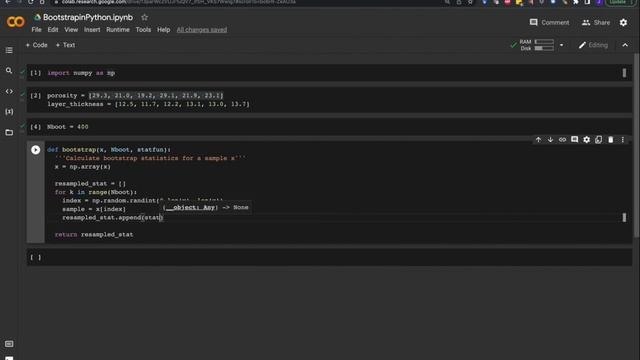Open the RAM and Disk resource indicator

[x=537, y=45]
